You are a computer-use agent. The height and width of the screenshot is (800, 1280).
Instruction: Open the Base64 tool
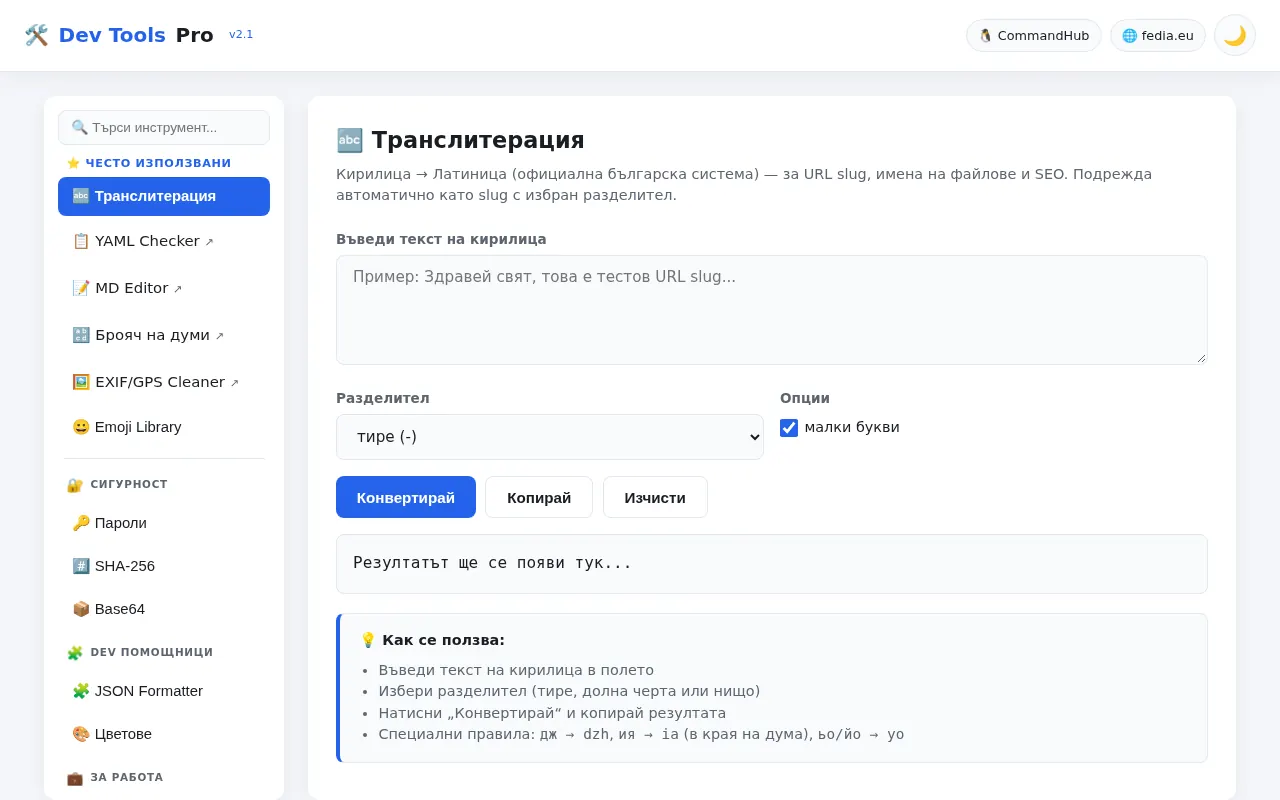point(164,609)
